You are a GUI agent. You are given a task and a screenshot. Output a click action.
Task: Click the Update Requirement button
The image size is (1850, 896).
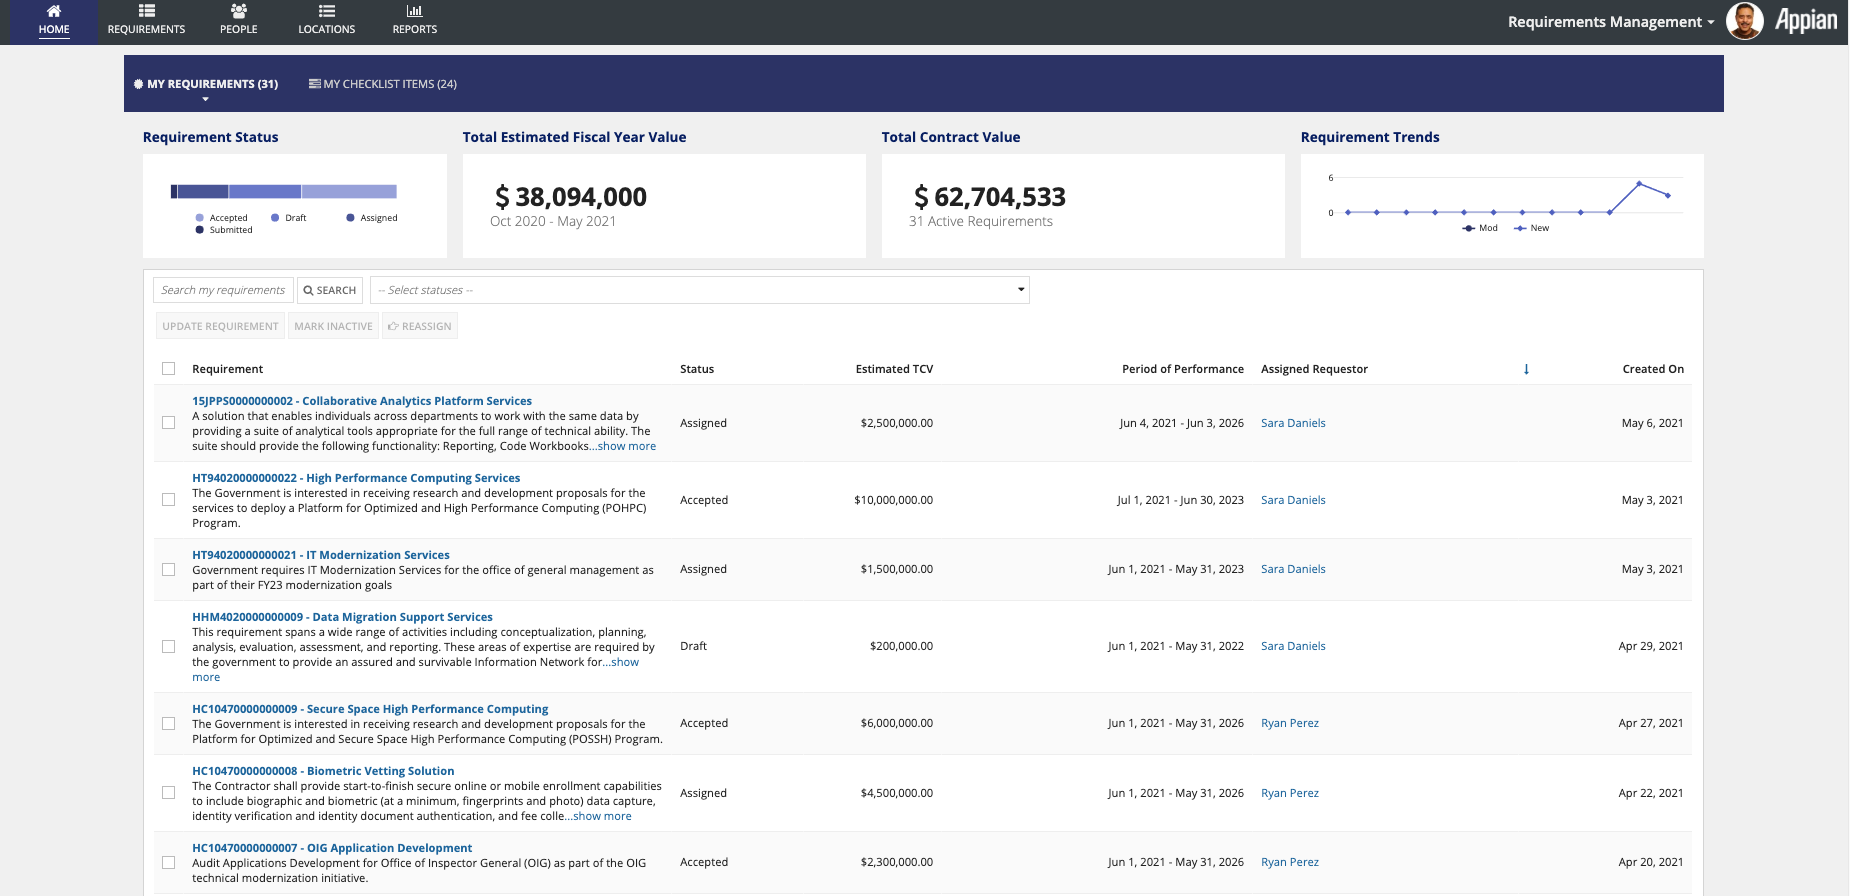pos(220,326)
